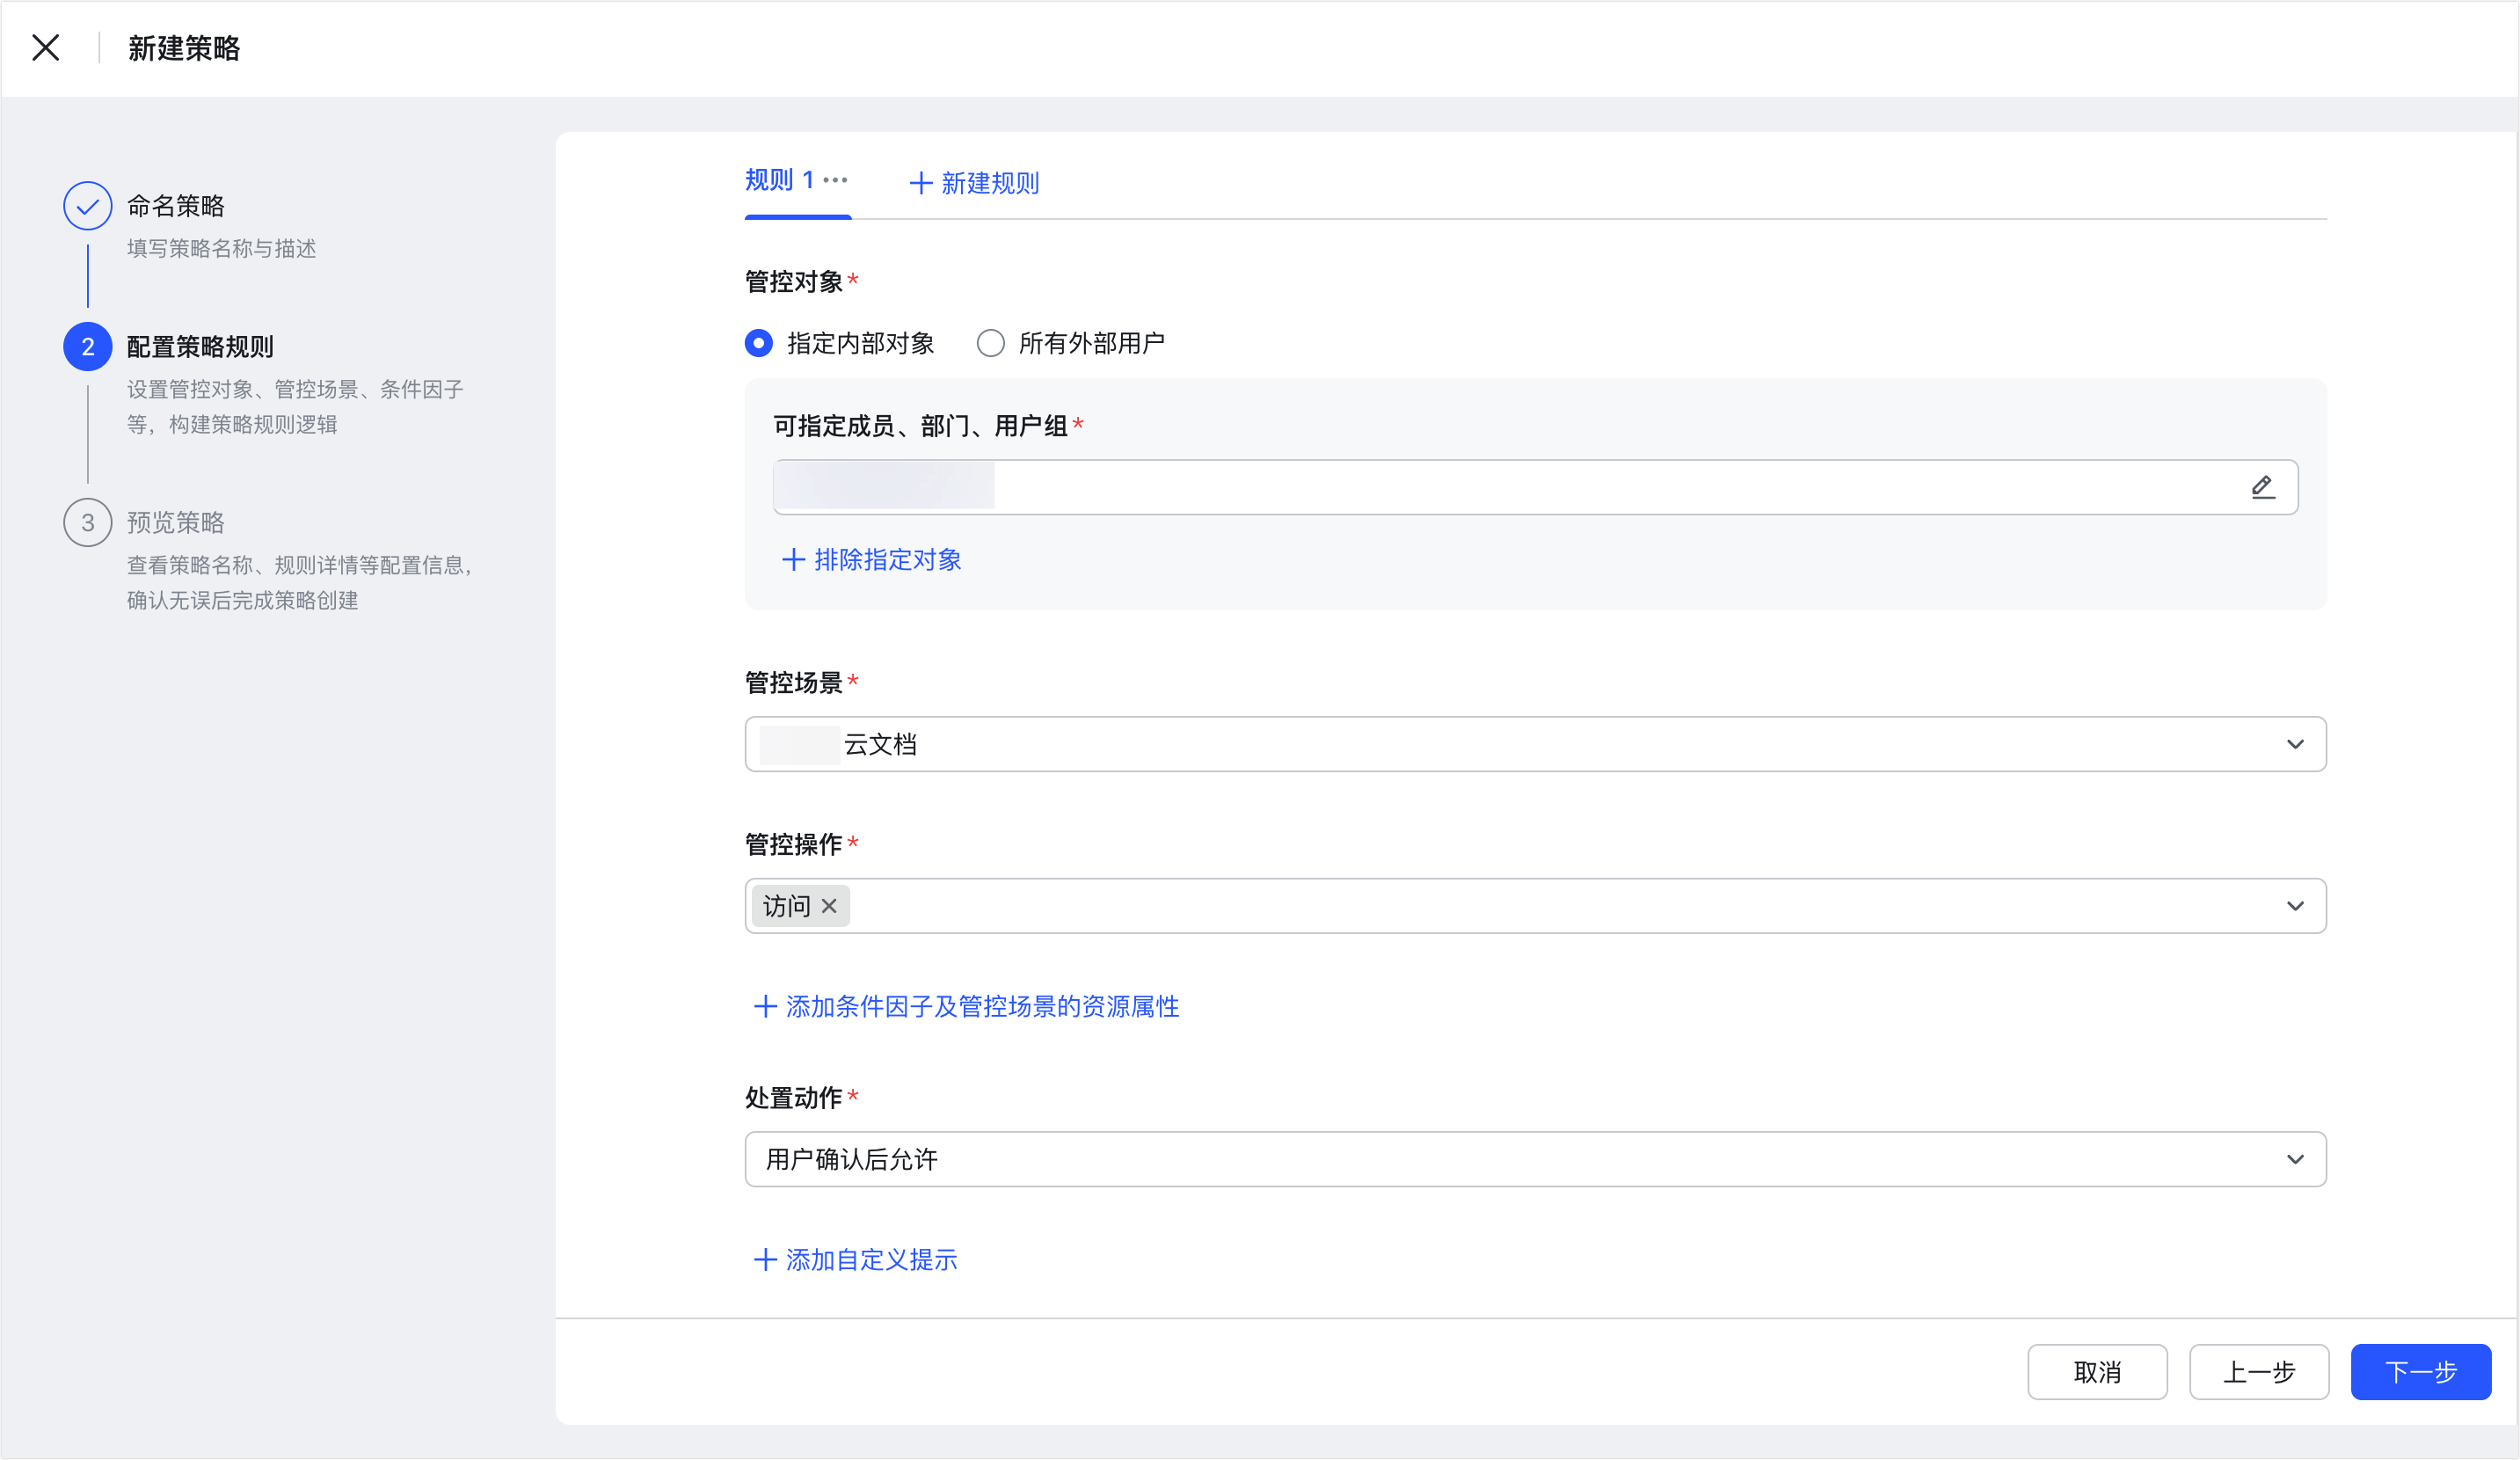Viewport: 2520px width, 1460px height.
Task: Click the edit pencil icon in members field
Action: point(2263,487)
